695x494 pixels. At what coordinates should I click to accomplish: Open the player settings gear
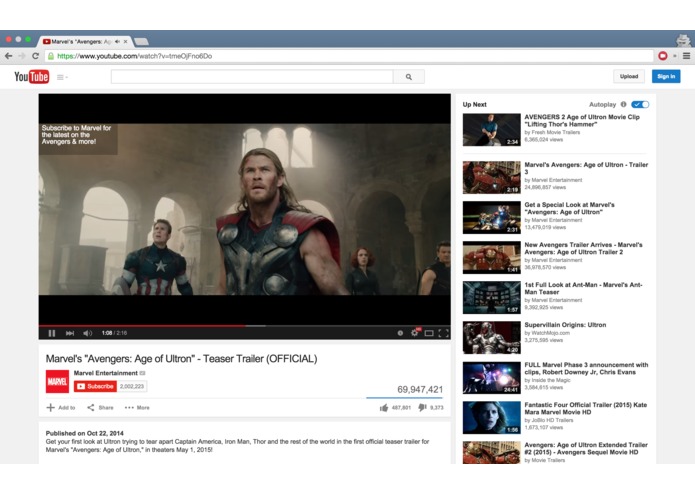click(x=414, y=333)
